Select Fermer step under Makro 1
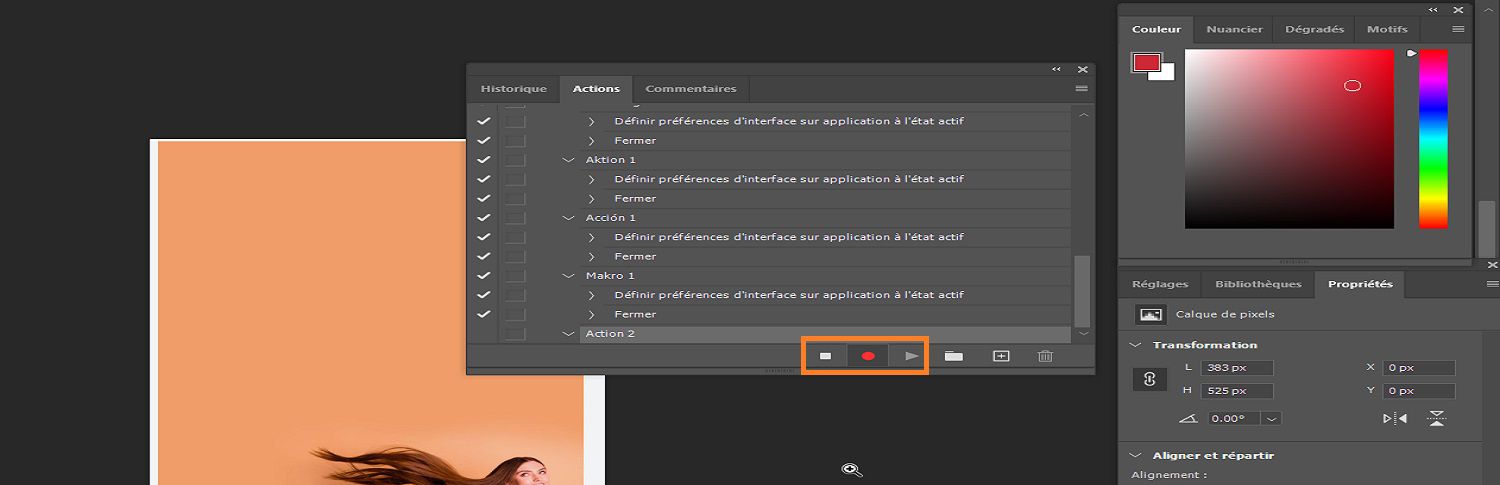Viewport: 1500px width, 485px height. pos(635,314)
